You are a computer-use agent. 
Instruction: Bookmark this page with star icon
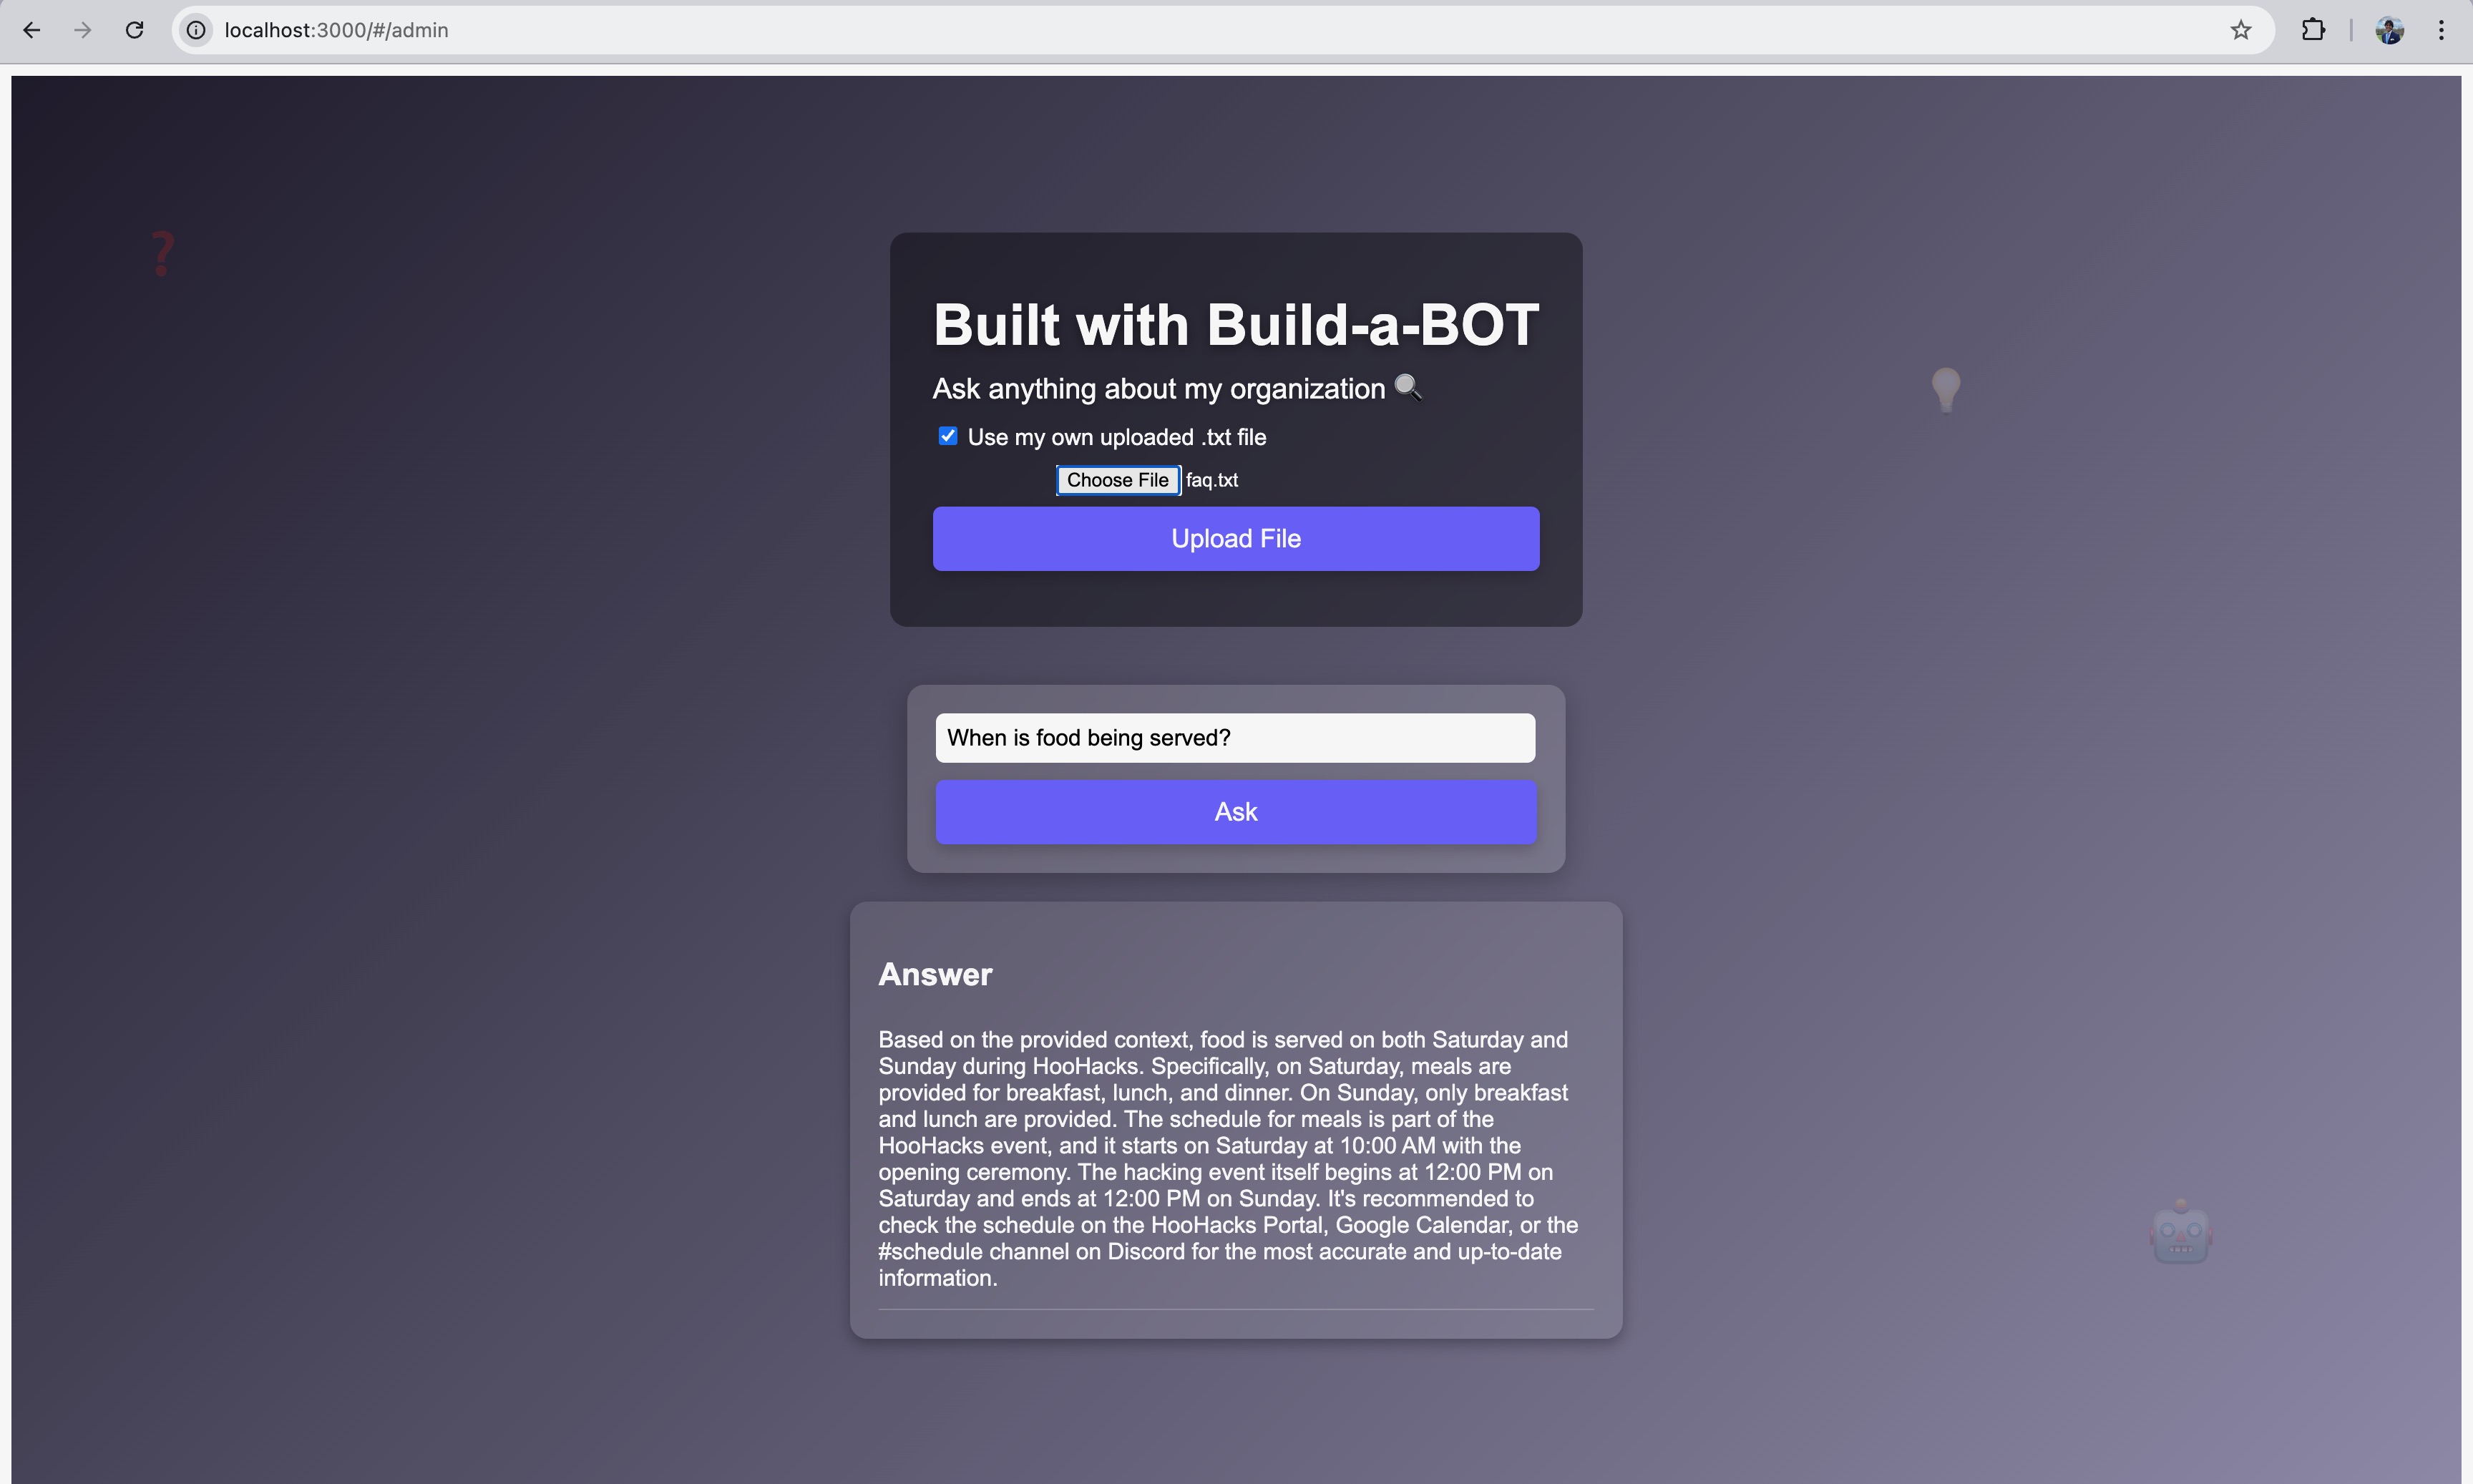tap(2240, 30)
